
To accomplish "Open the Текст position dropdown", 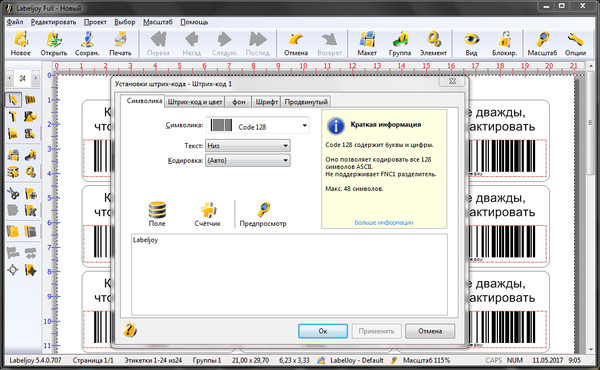I will coord(248,146).
